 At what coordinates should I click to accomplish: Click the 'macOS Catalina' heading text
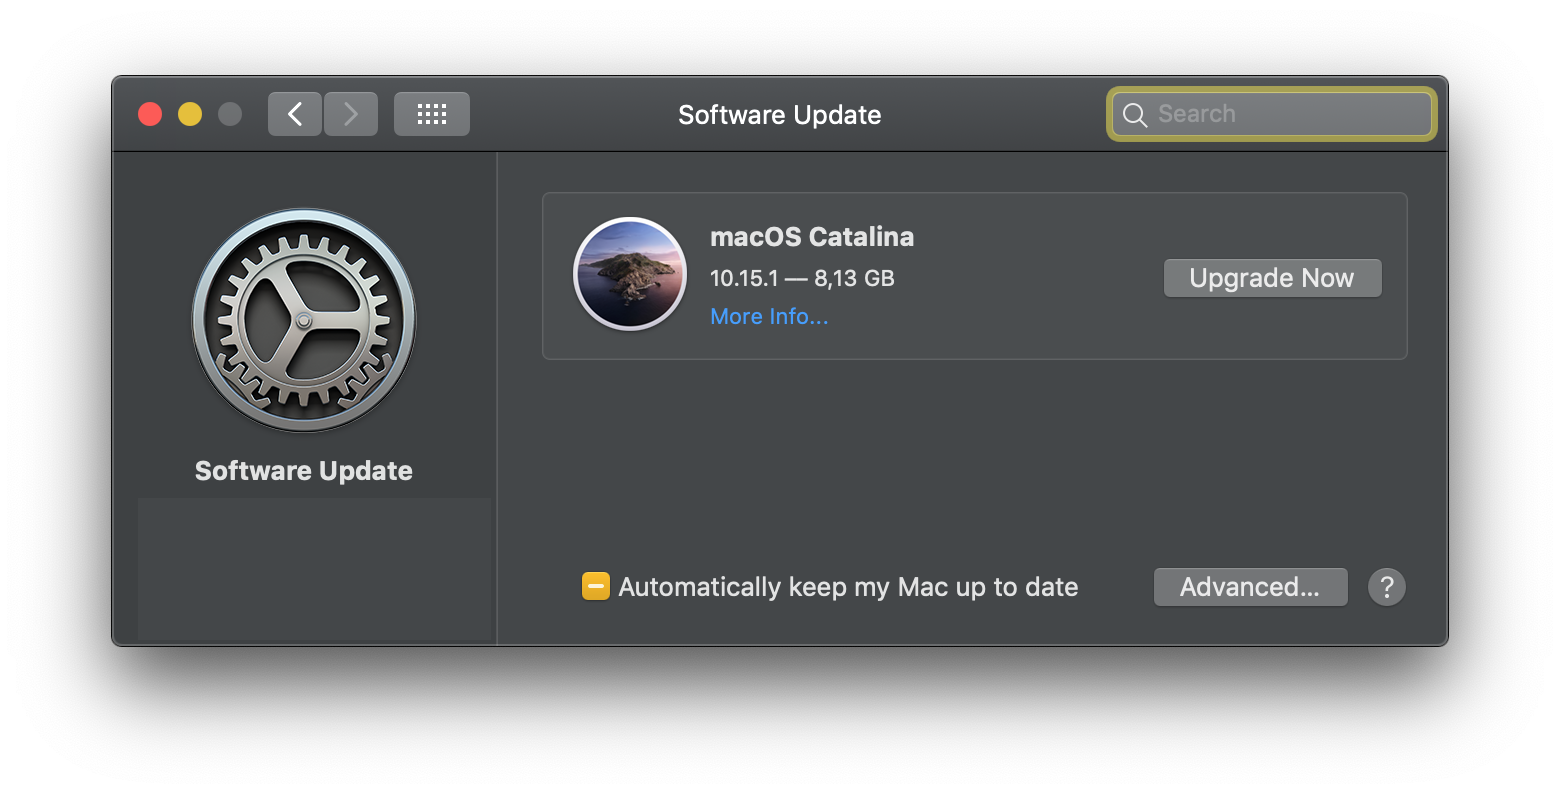pyautogui.click(x=812, y=237)
